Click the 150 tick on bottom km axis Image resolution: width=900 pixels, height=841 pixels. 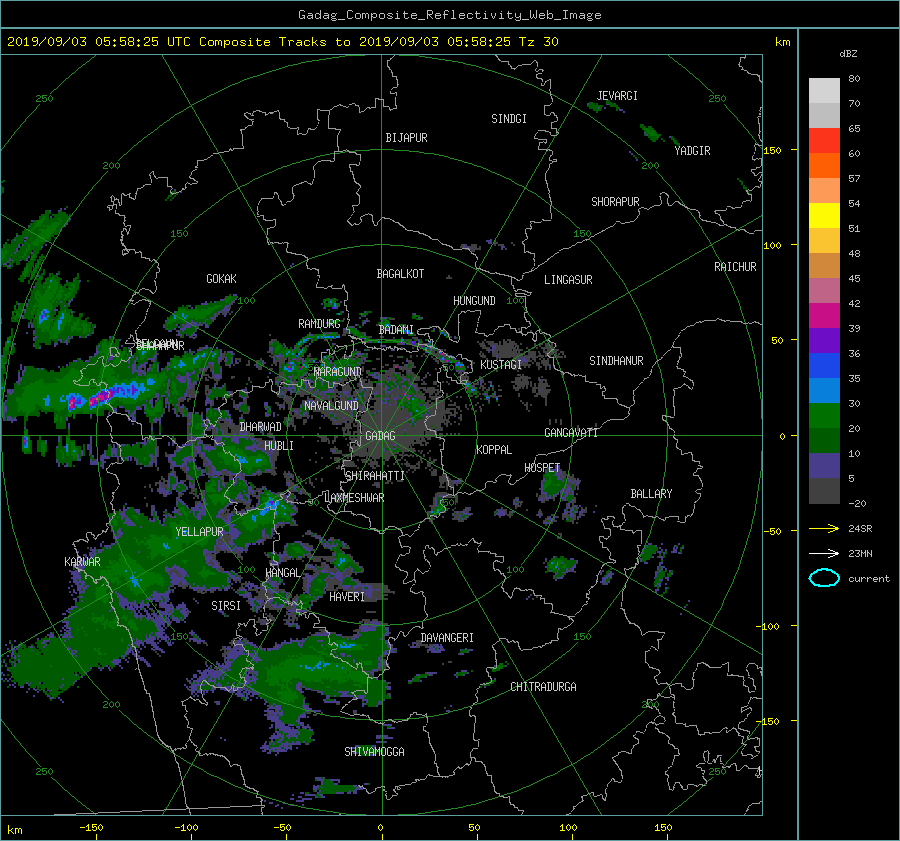[663, 828]
